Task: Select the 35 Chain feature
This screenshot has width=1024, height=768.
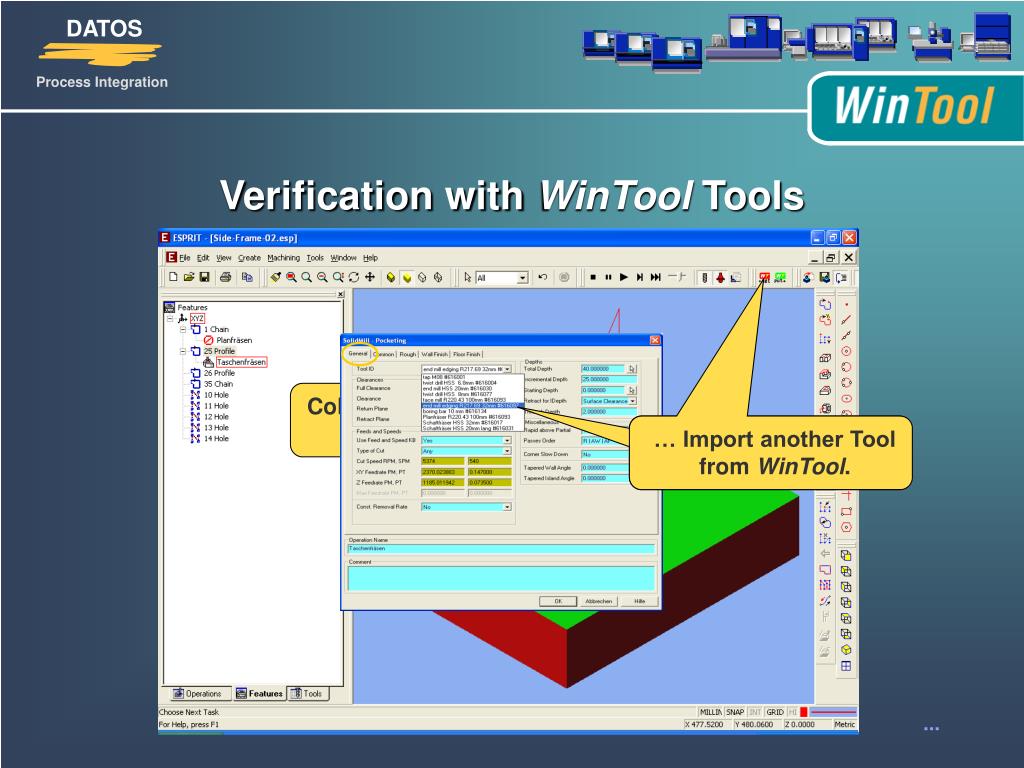Action: 218,384
